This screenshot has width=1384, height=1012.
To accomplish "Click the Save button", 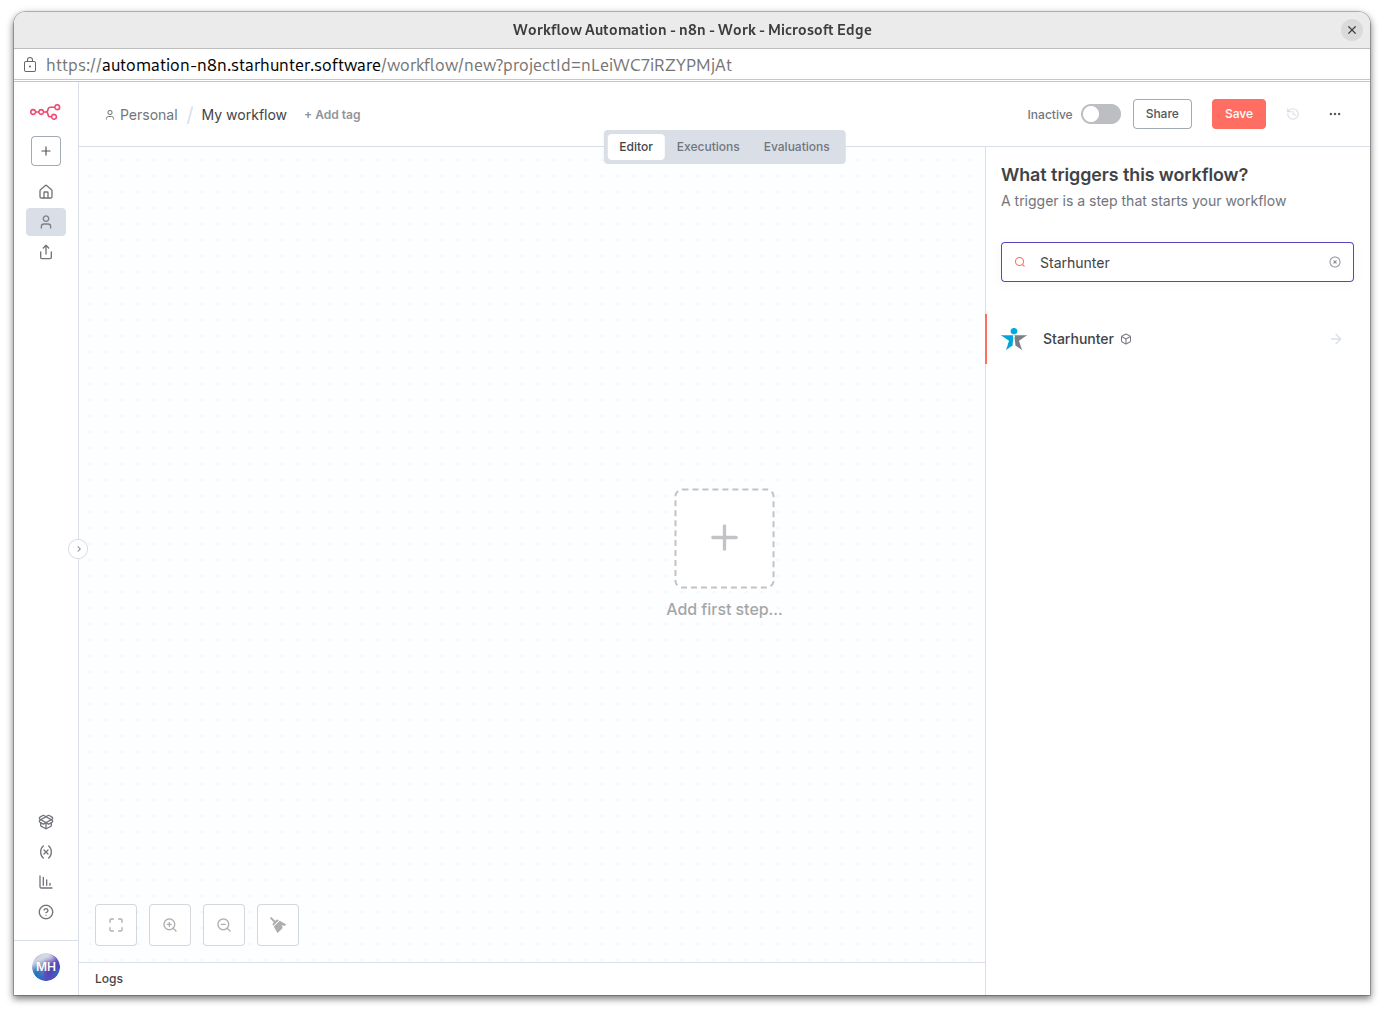I will 1238,114.
